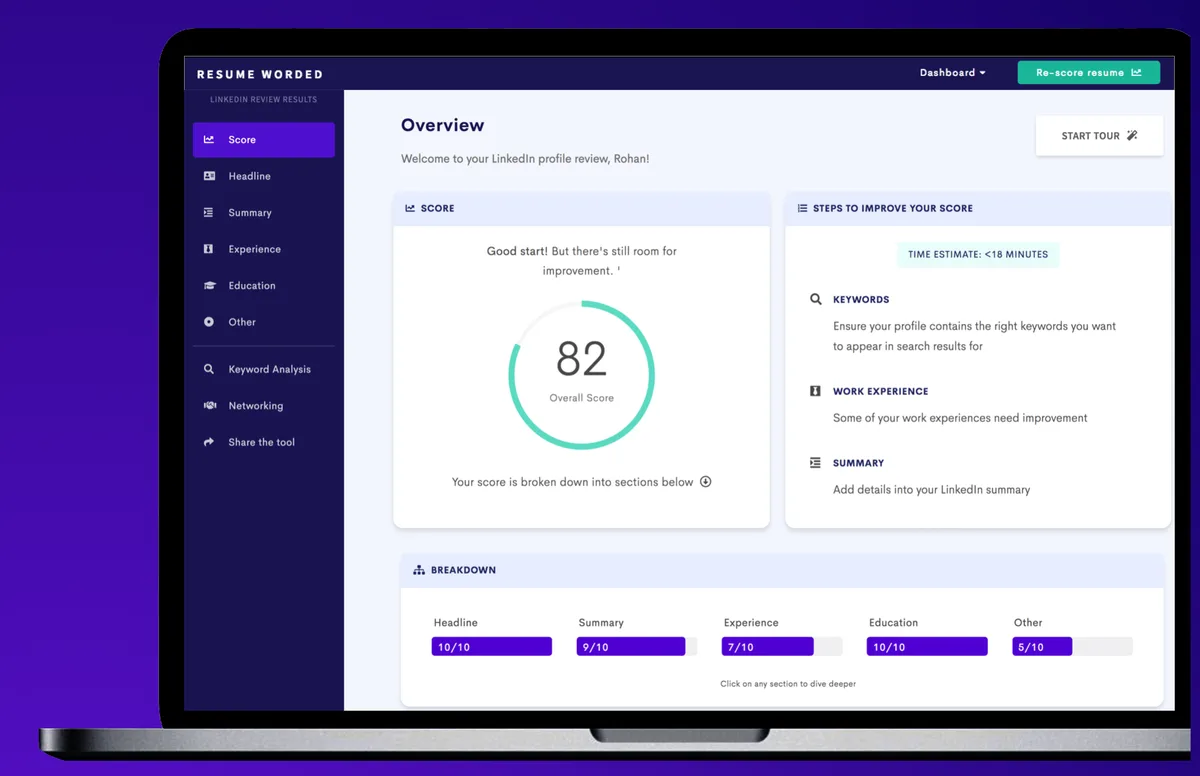This screenshot has width=1200, height=776.
Task: Click the score chart icon in SCORE header
Action: coord(410,208)
